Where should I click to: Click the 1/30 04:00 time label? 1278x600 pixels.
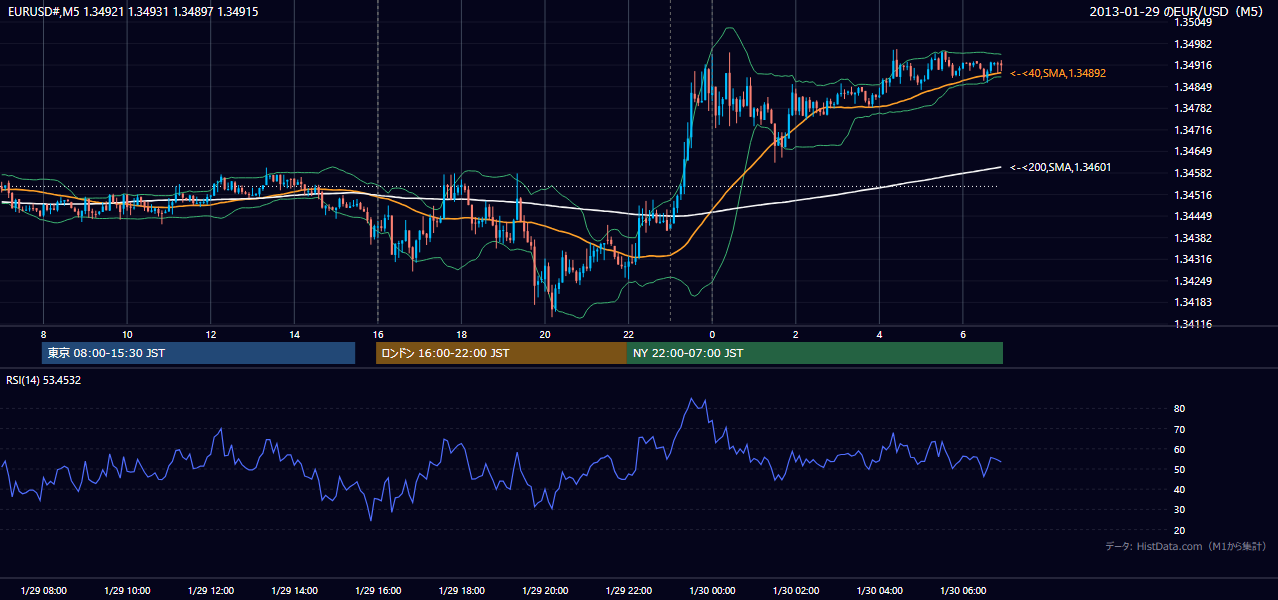[879, 591]
